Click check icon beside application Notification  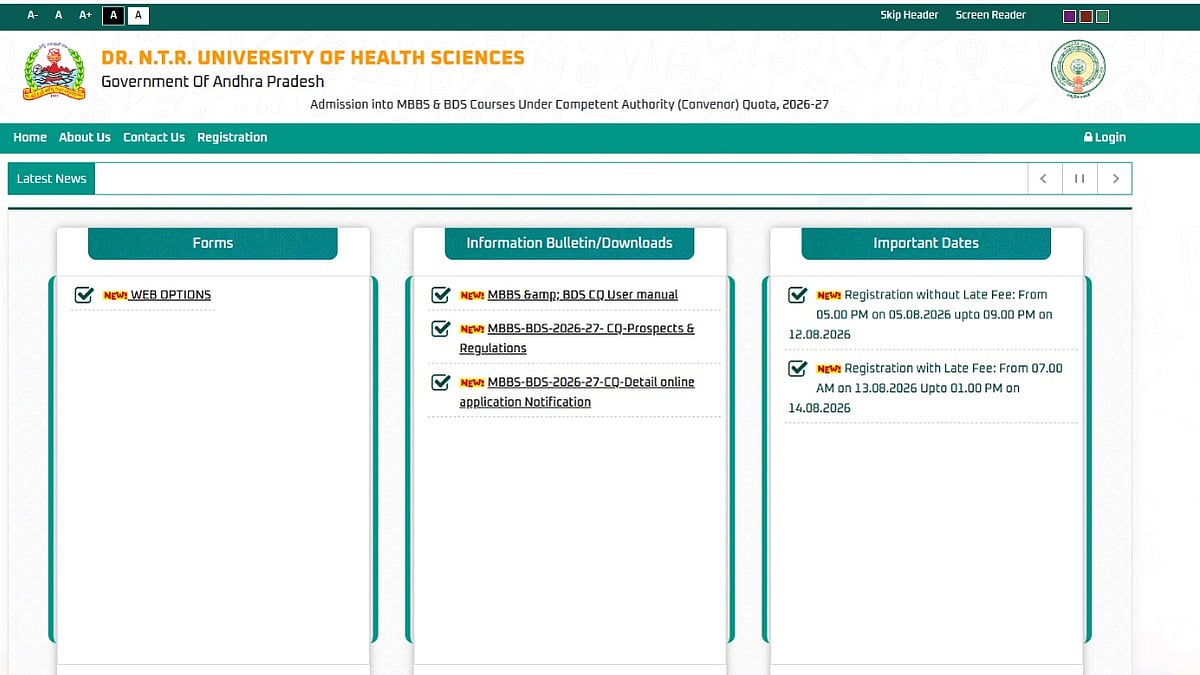[x=440, y=382]
